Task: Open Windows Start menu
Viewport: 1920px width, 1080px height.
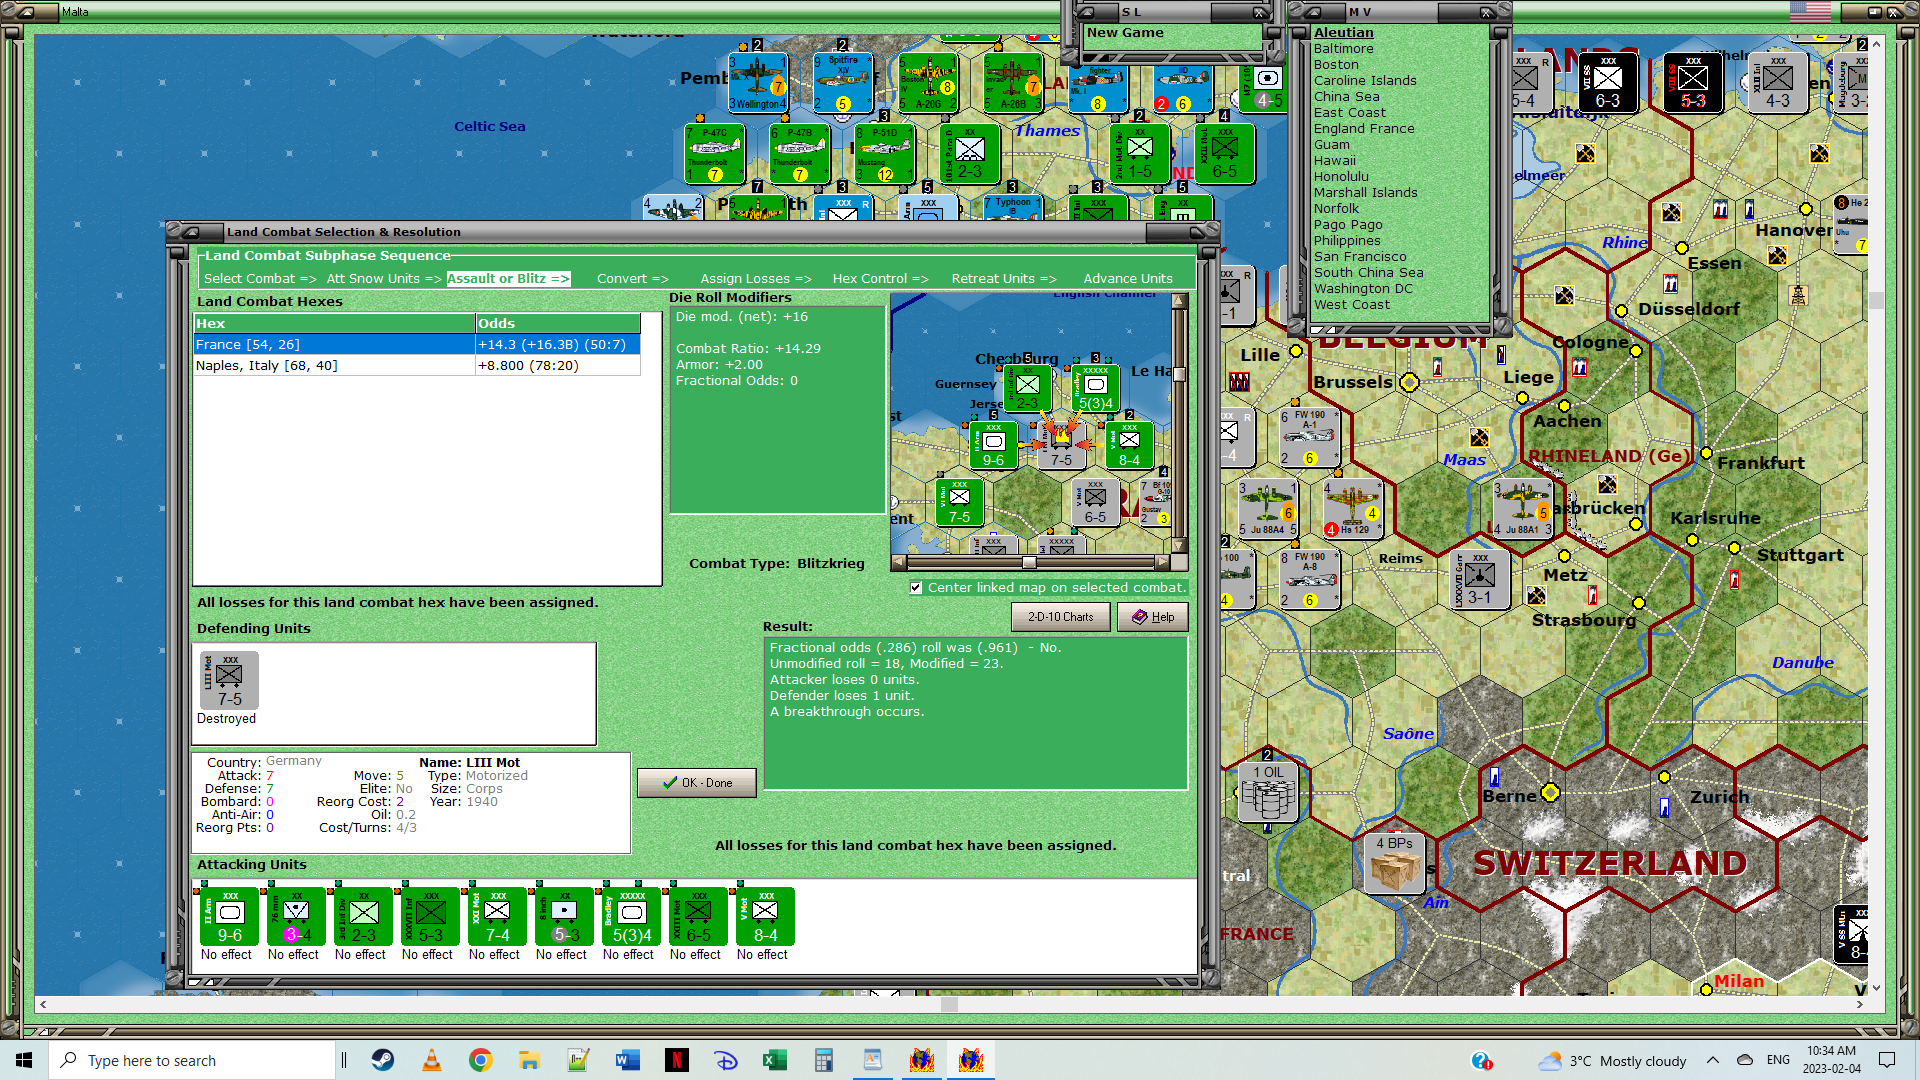Action: point(24,1060)
